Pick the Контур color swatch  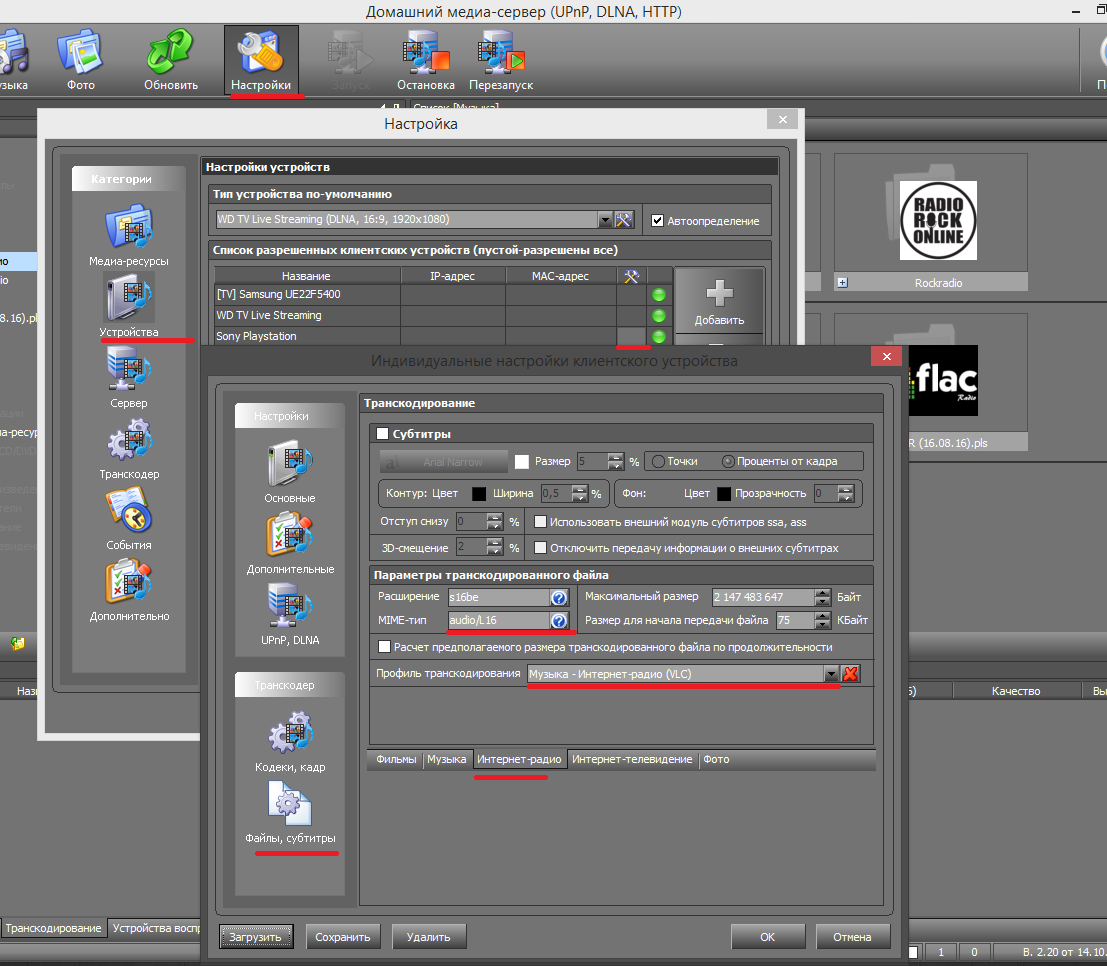(479, 494)
